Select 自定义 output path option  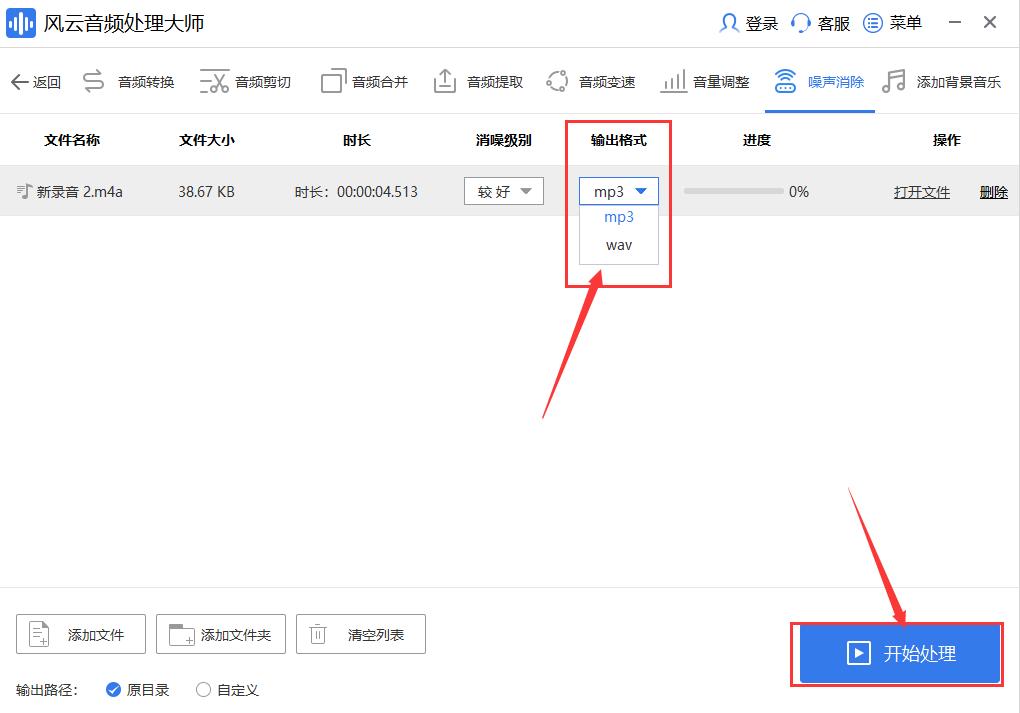click(227, 690)
